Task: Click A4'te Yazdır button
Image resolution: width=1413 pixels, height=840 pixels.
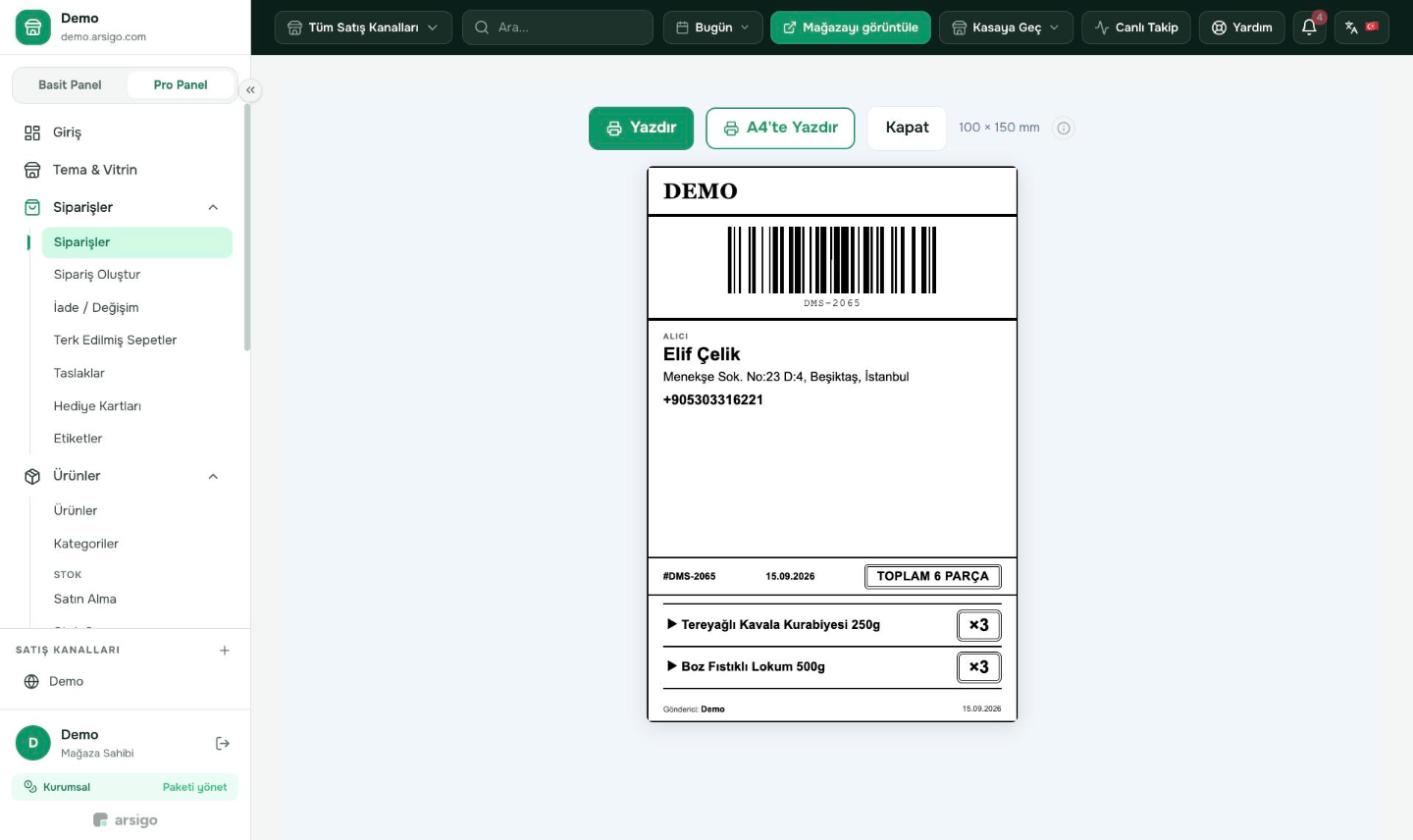Action: tap(780, 128)
